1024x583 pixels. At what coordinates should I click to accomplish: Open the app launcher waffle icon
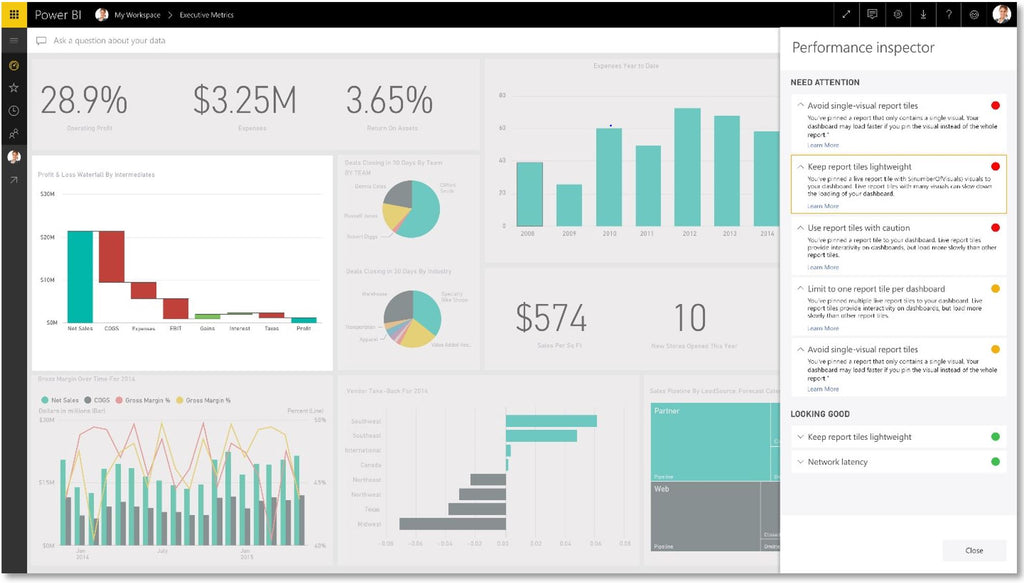pyautogui.click(x=14, y=14)
